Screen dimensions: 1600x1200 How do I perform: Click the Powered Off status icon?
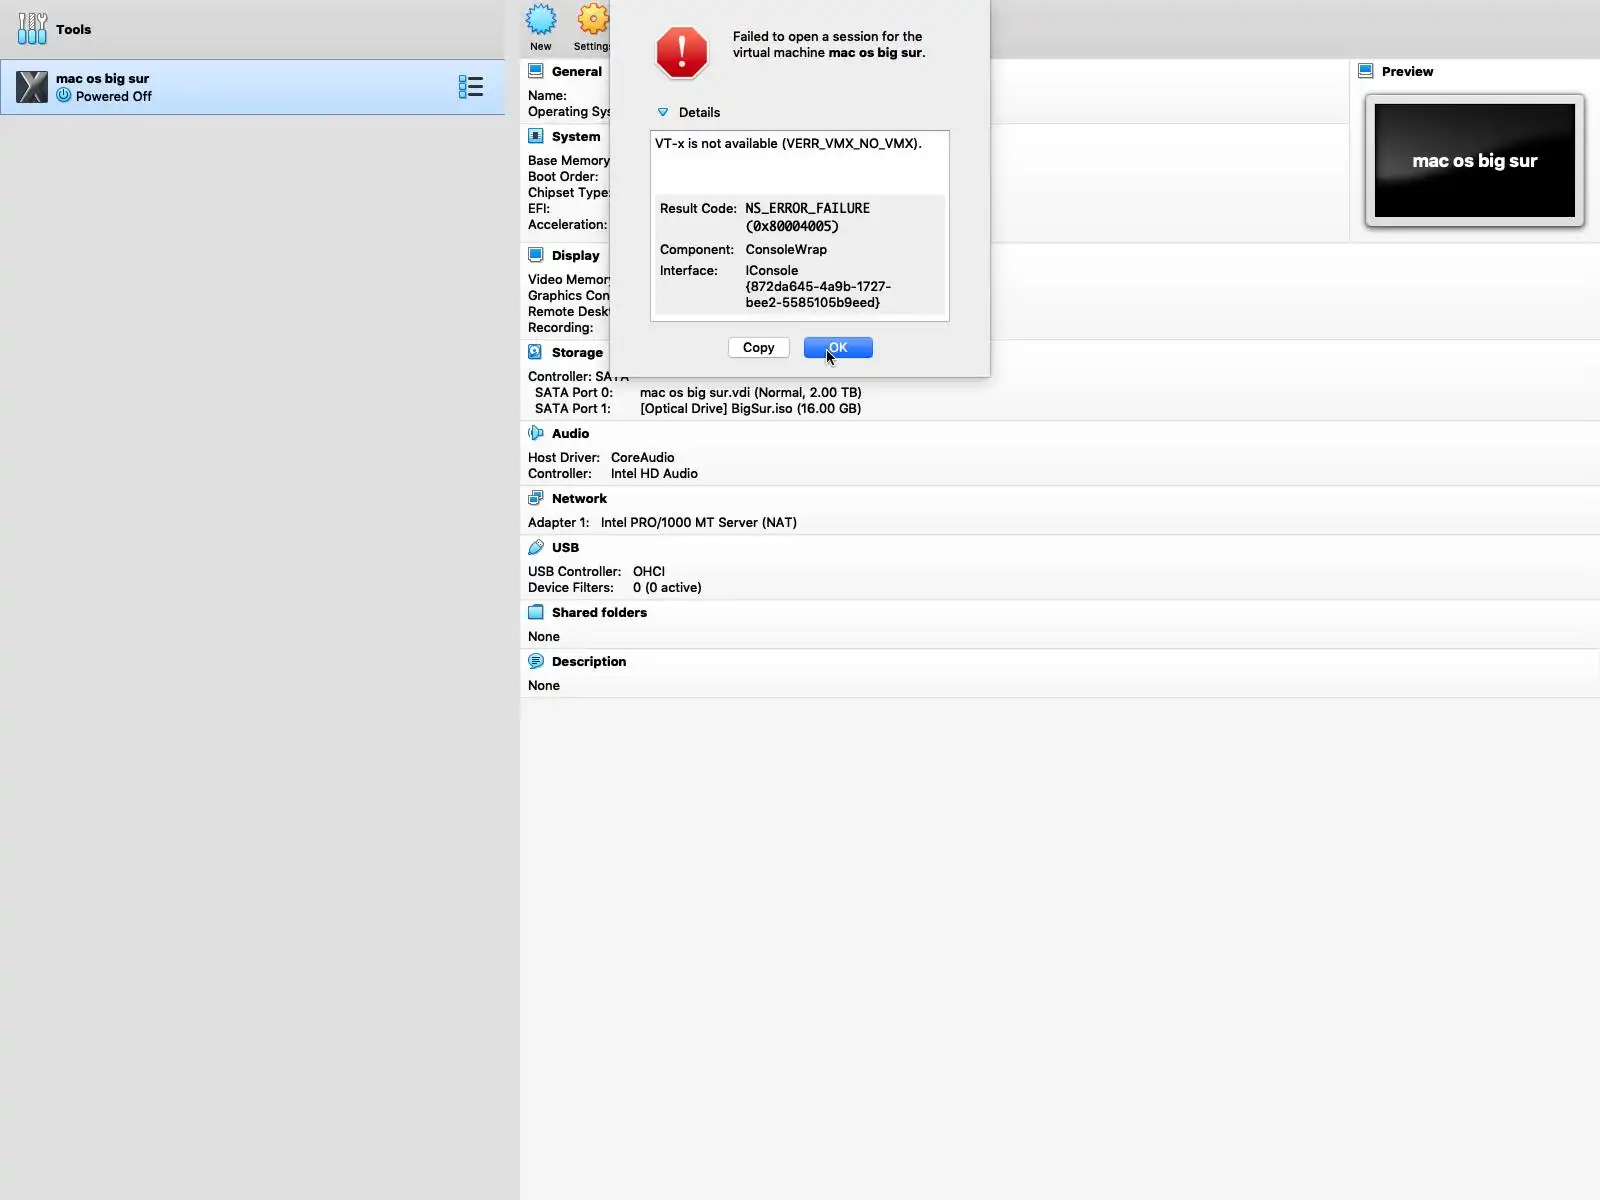[x=64, y=96]
